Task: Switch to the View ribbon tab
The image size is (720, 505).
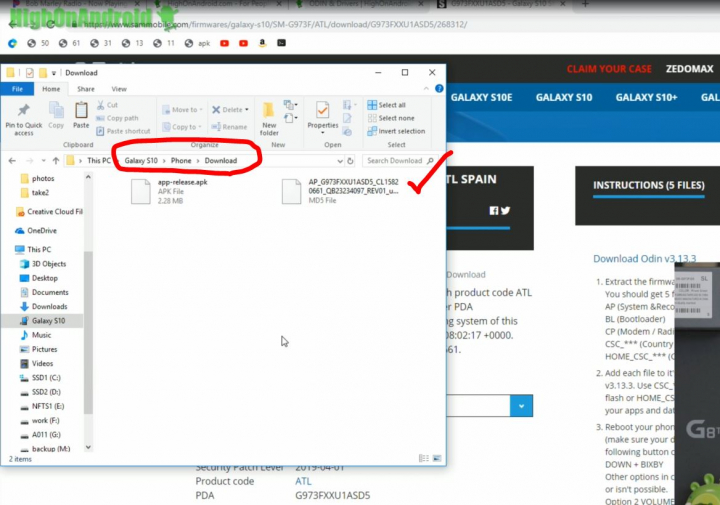Action: (119, 89)
